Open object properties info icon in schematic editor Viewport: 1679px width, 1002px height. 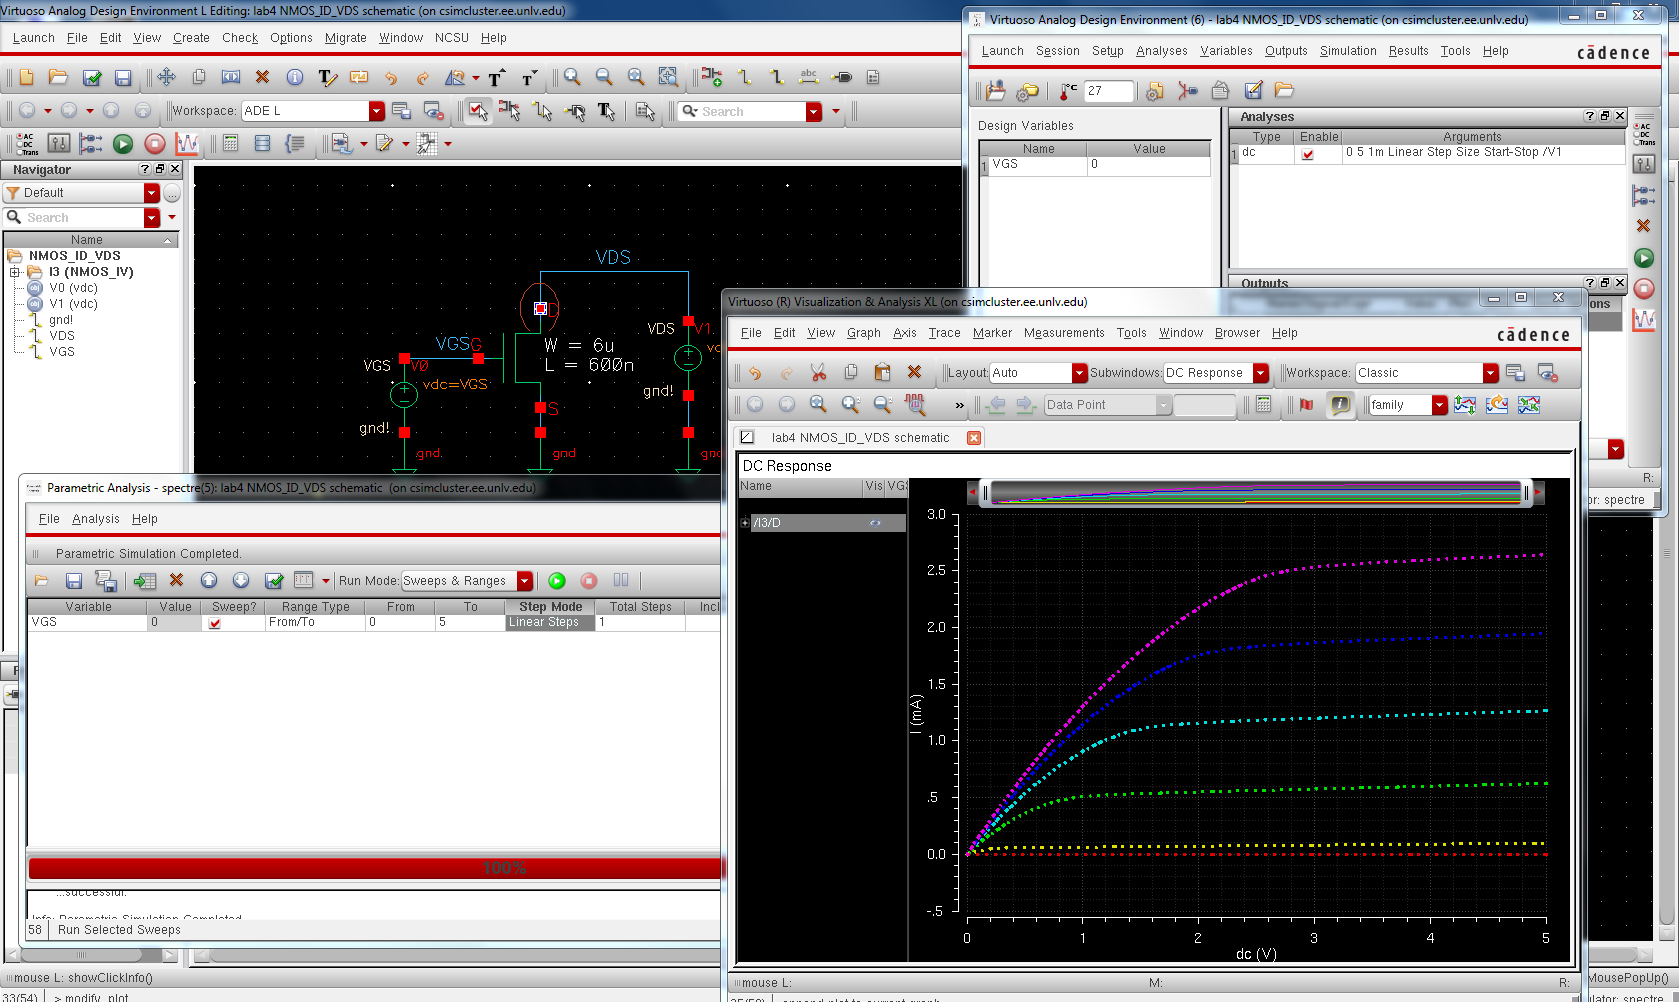295,77
